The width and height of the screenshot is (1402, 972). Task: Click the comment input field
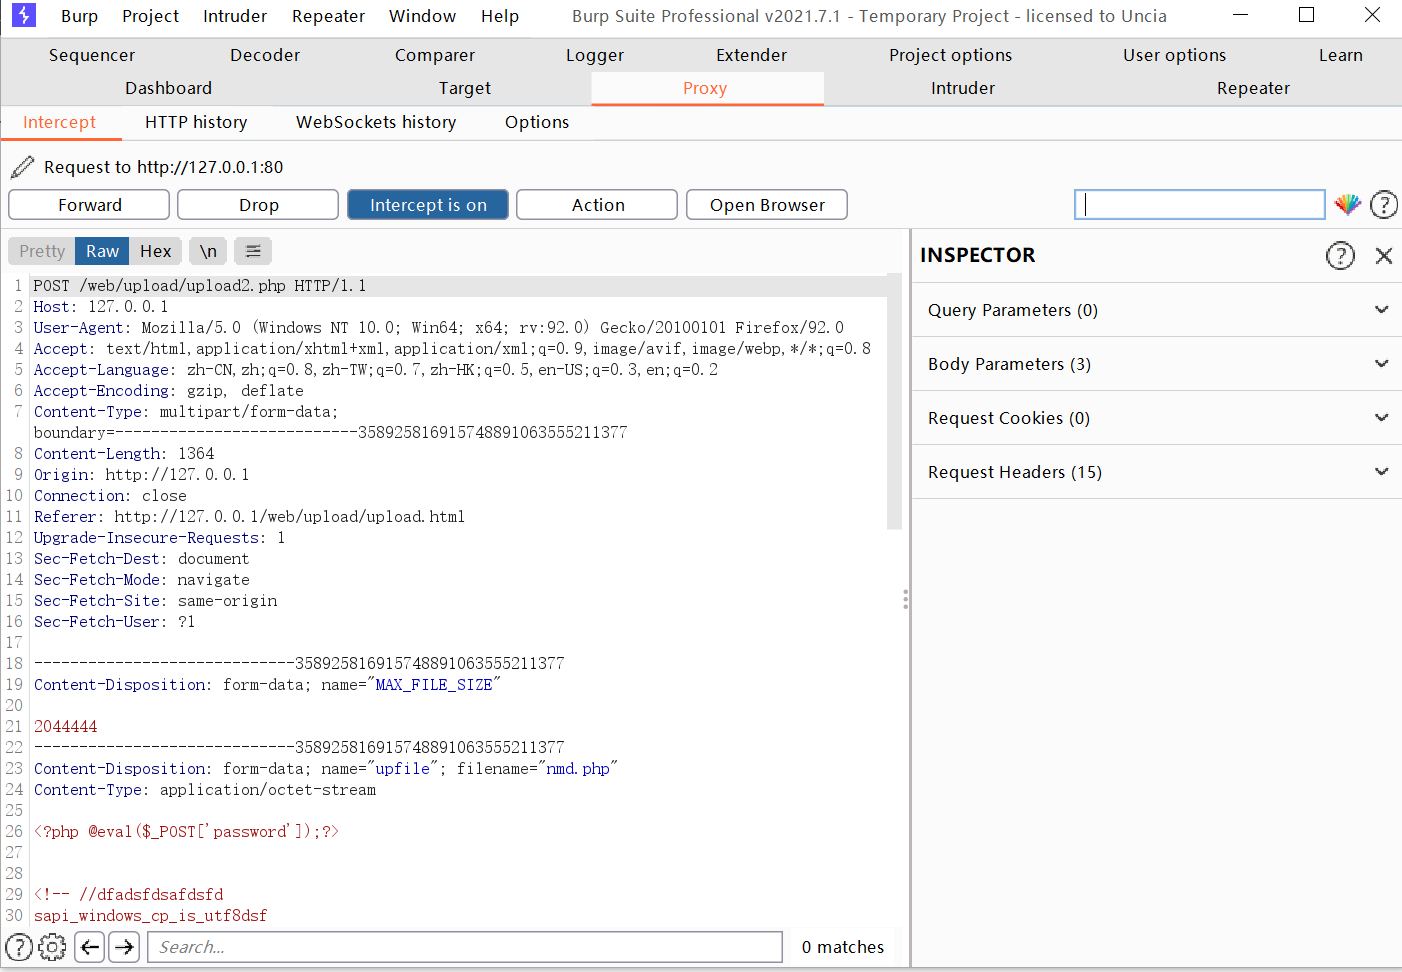coord(1200,205)
